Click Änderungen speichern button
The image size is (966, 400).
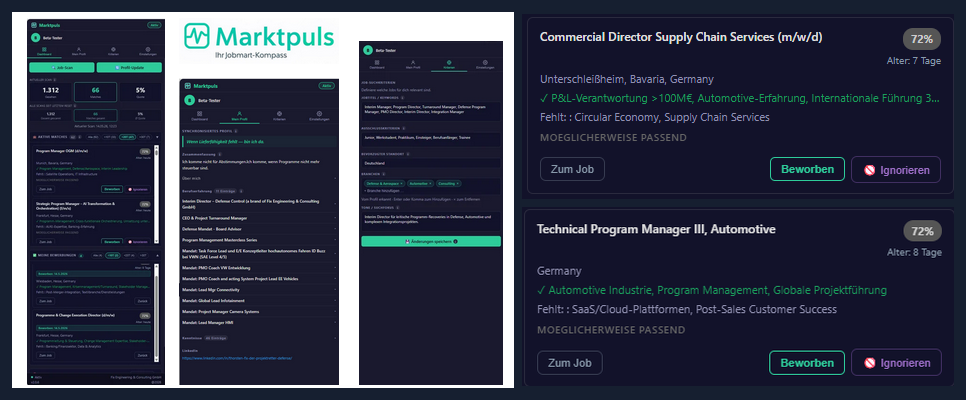pyautogui.click(x=431, y=242)
